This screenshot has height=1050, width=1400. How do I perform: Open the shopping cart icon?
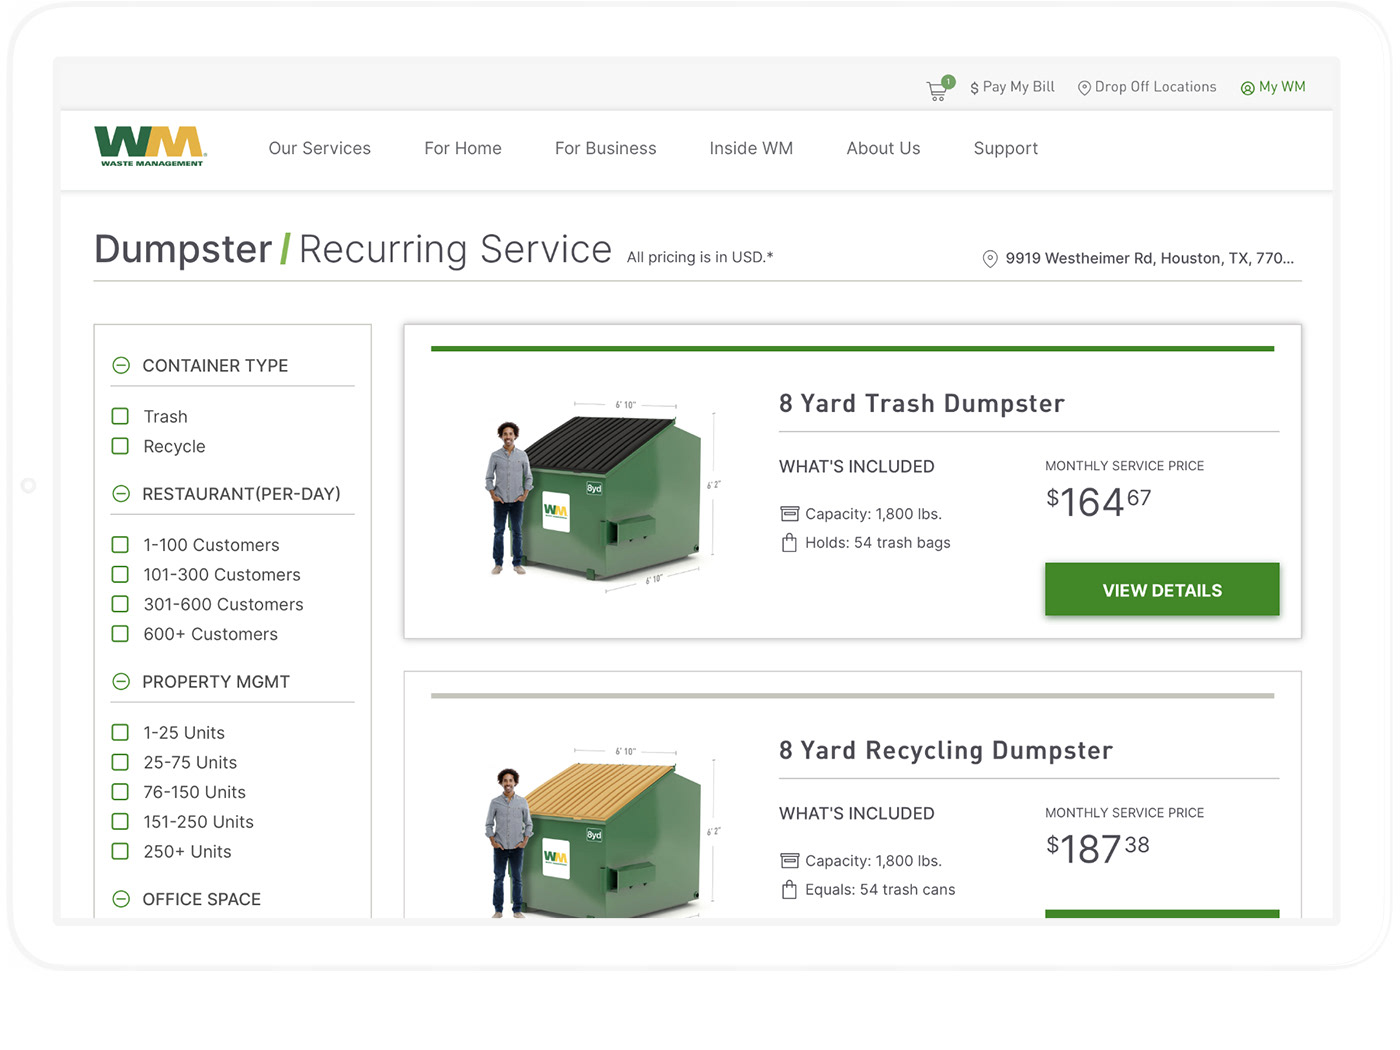click(x=938, y=90)
